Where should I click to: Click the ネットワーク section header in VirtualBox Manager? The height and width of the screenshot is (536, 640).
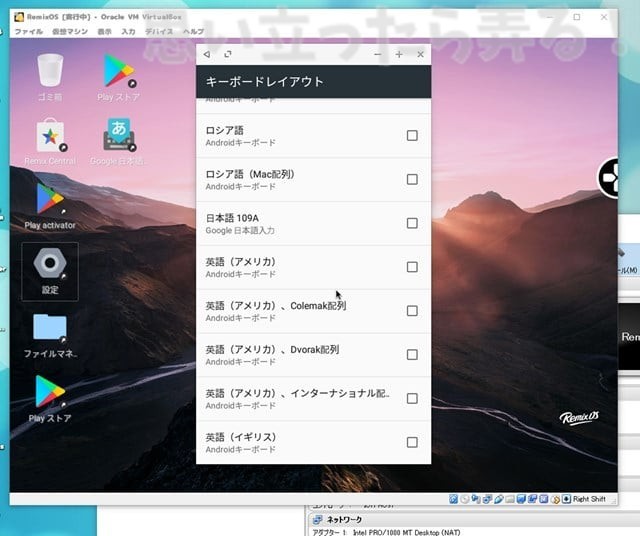tap(344, 520)
